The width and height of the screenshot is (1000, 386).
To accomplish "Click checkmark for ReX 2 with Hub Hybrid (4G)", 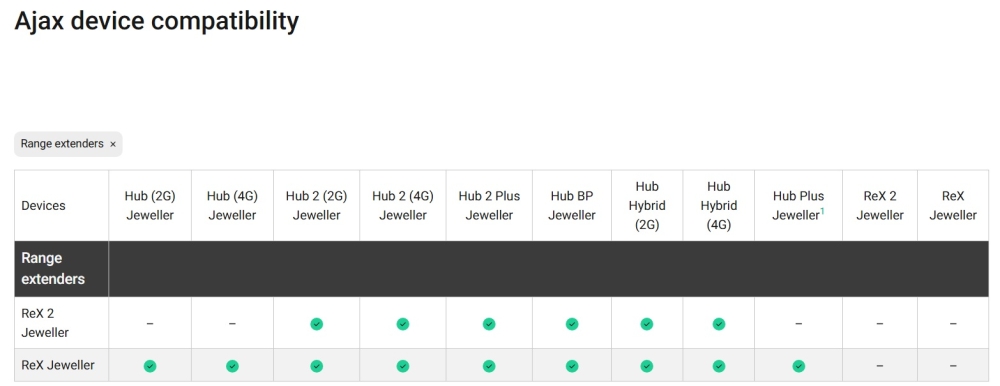I will [719, 324].
